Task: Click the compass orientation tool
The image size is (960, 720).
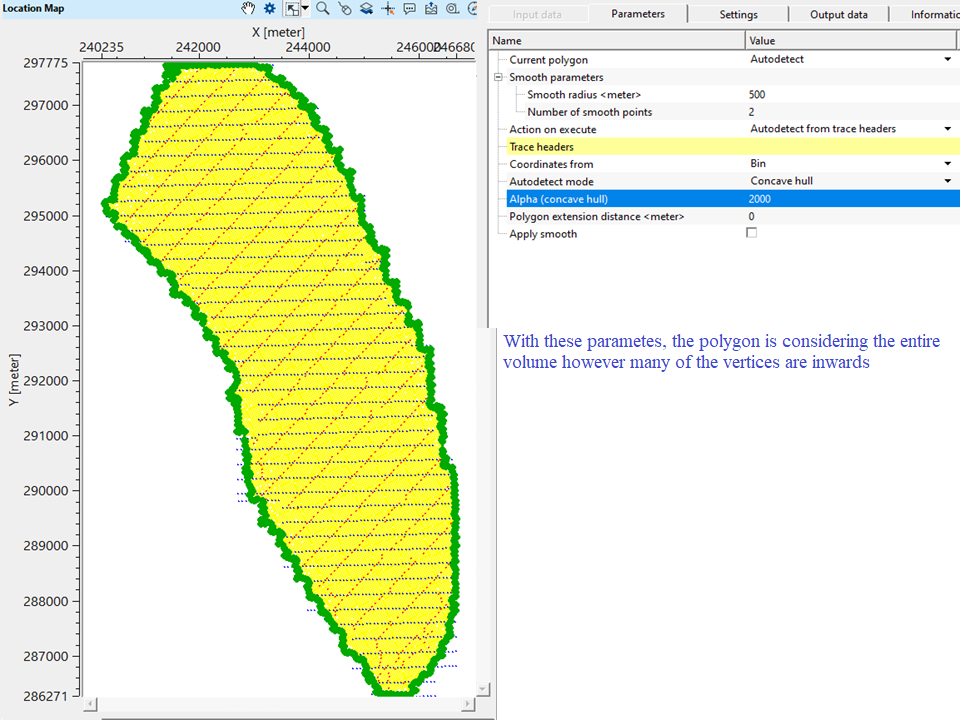Action: pyautogui.click(x=472, y=9)
